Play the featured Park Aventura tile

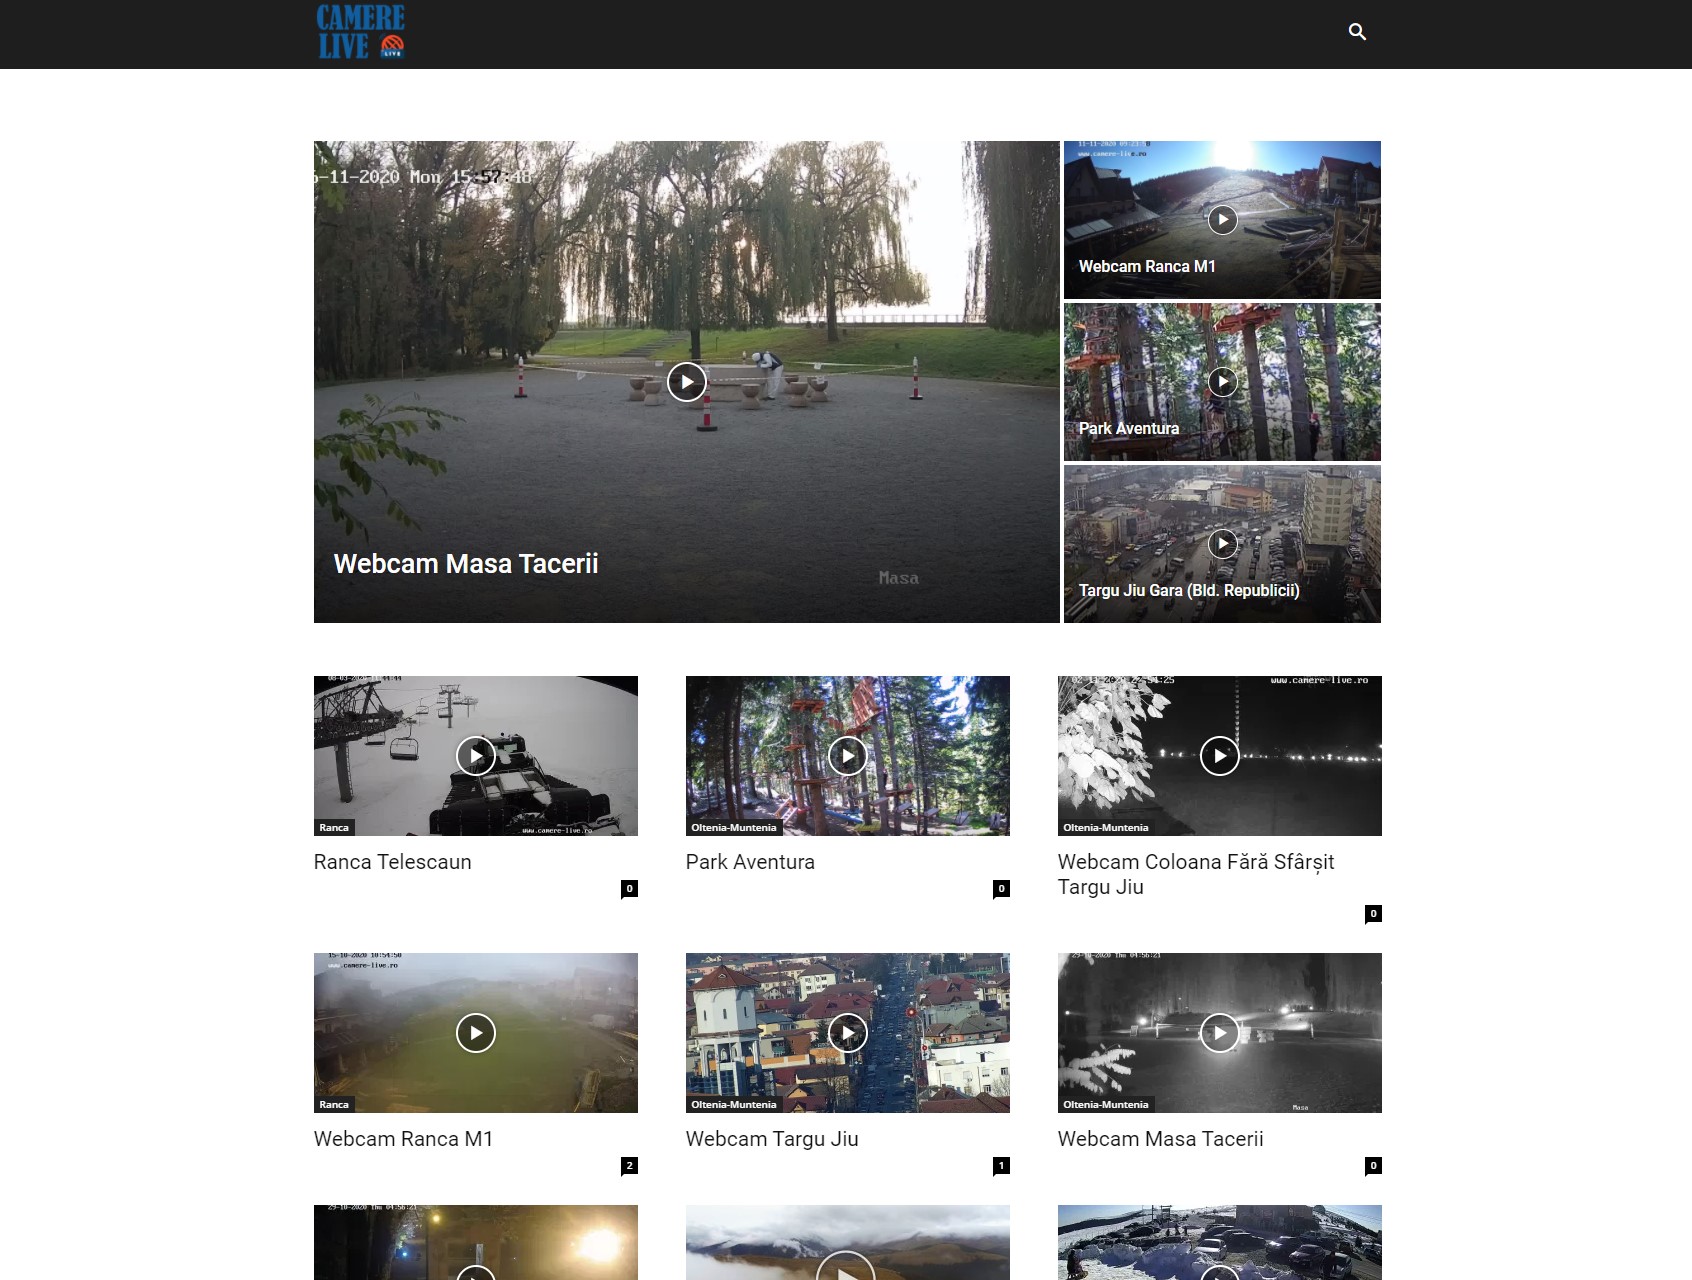1222,382
